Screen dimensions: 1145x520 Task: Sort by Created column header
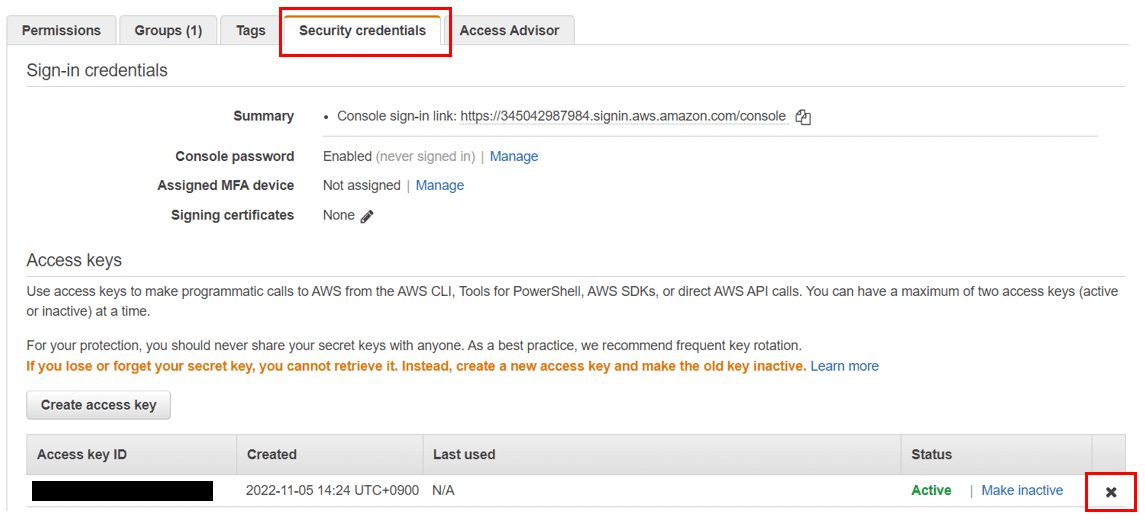(x=272, y=454)
